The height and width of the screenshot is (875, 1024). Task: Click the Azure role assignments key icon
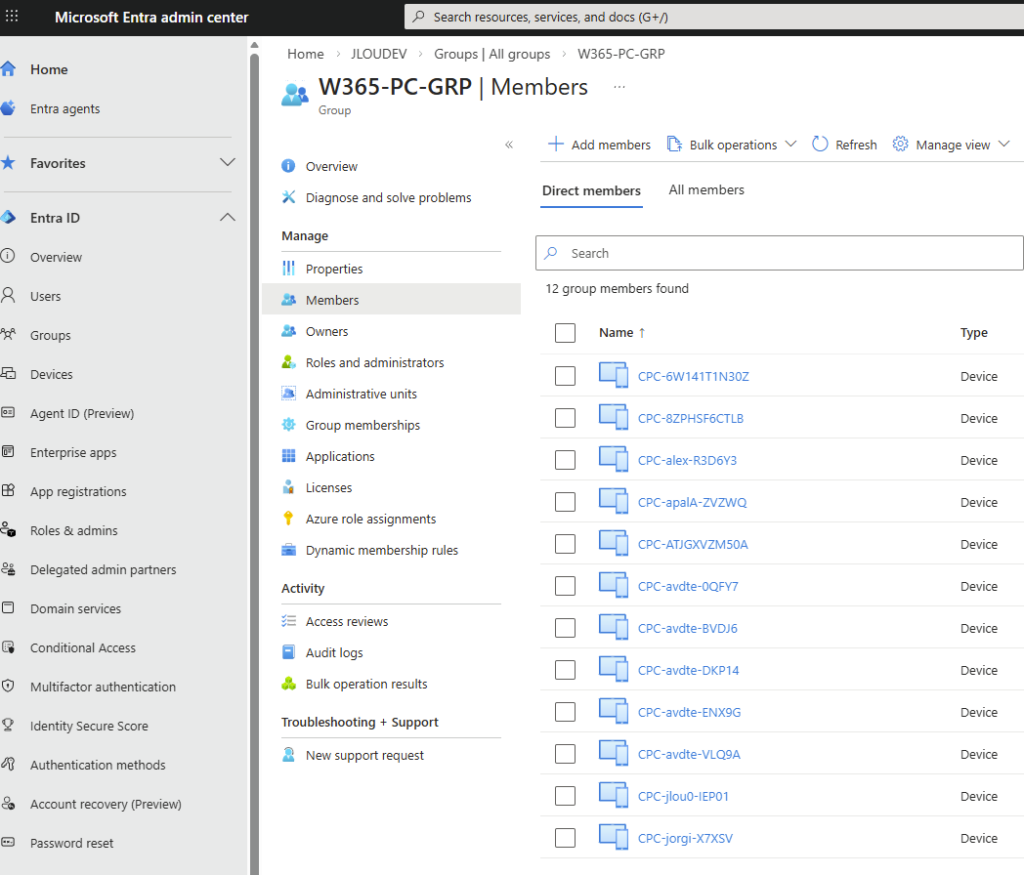pyautogui.click(x=289, y=519)
